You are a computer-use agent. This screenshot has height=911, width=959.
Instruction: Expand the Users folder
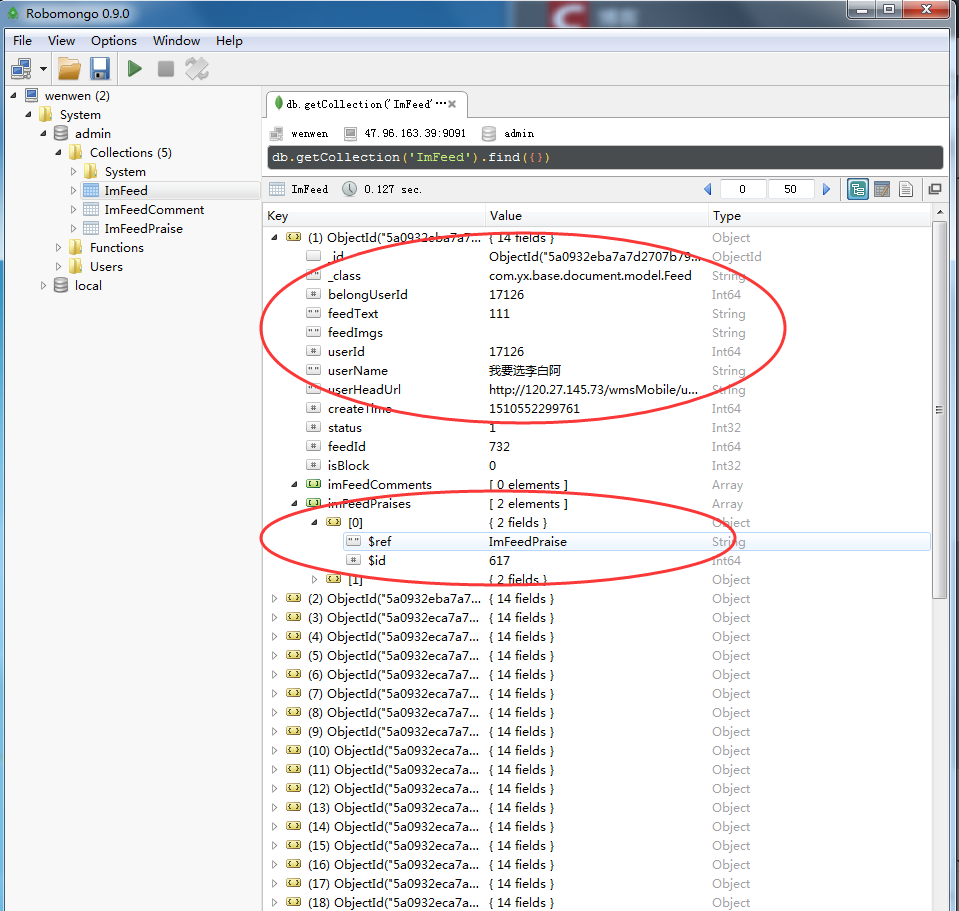click(58, 267)
